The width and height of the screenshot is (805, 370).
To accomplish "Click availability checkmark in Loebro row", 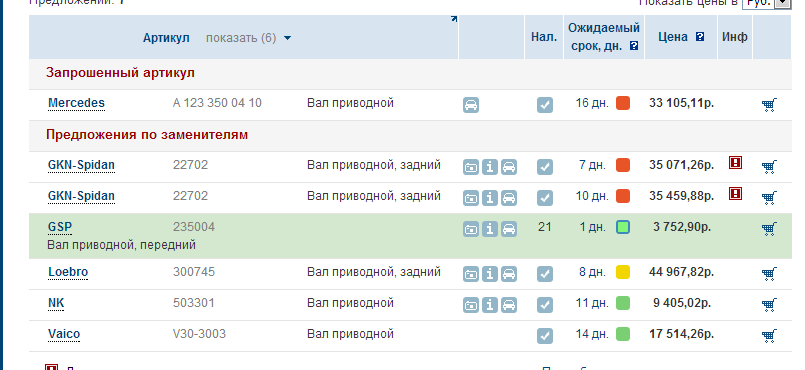I will (545, 275).
